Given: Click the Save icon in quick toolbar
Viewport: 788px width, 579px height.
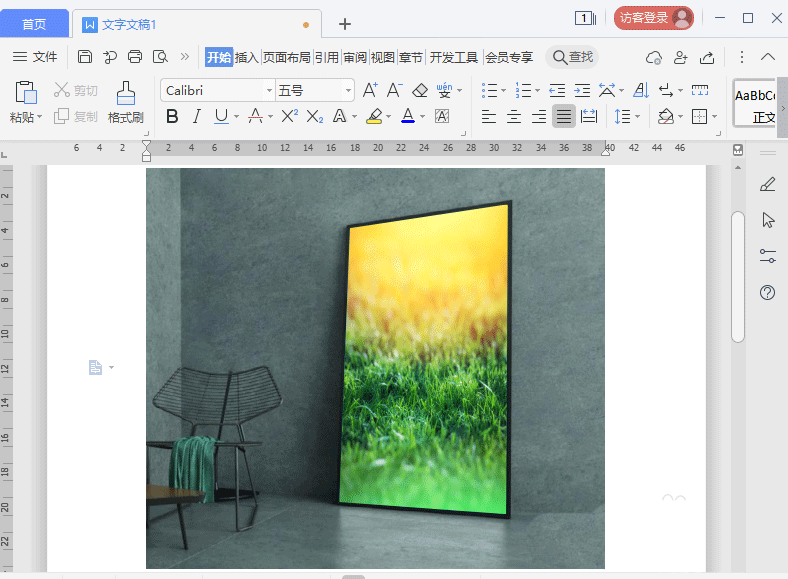Looking at the screenshot, I should tap(85, 57).
